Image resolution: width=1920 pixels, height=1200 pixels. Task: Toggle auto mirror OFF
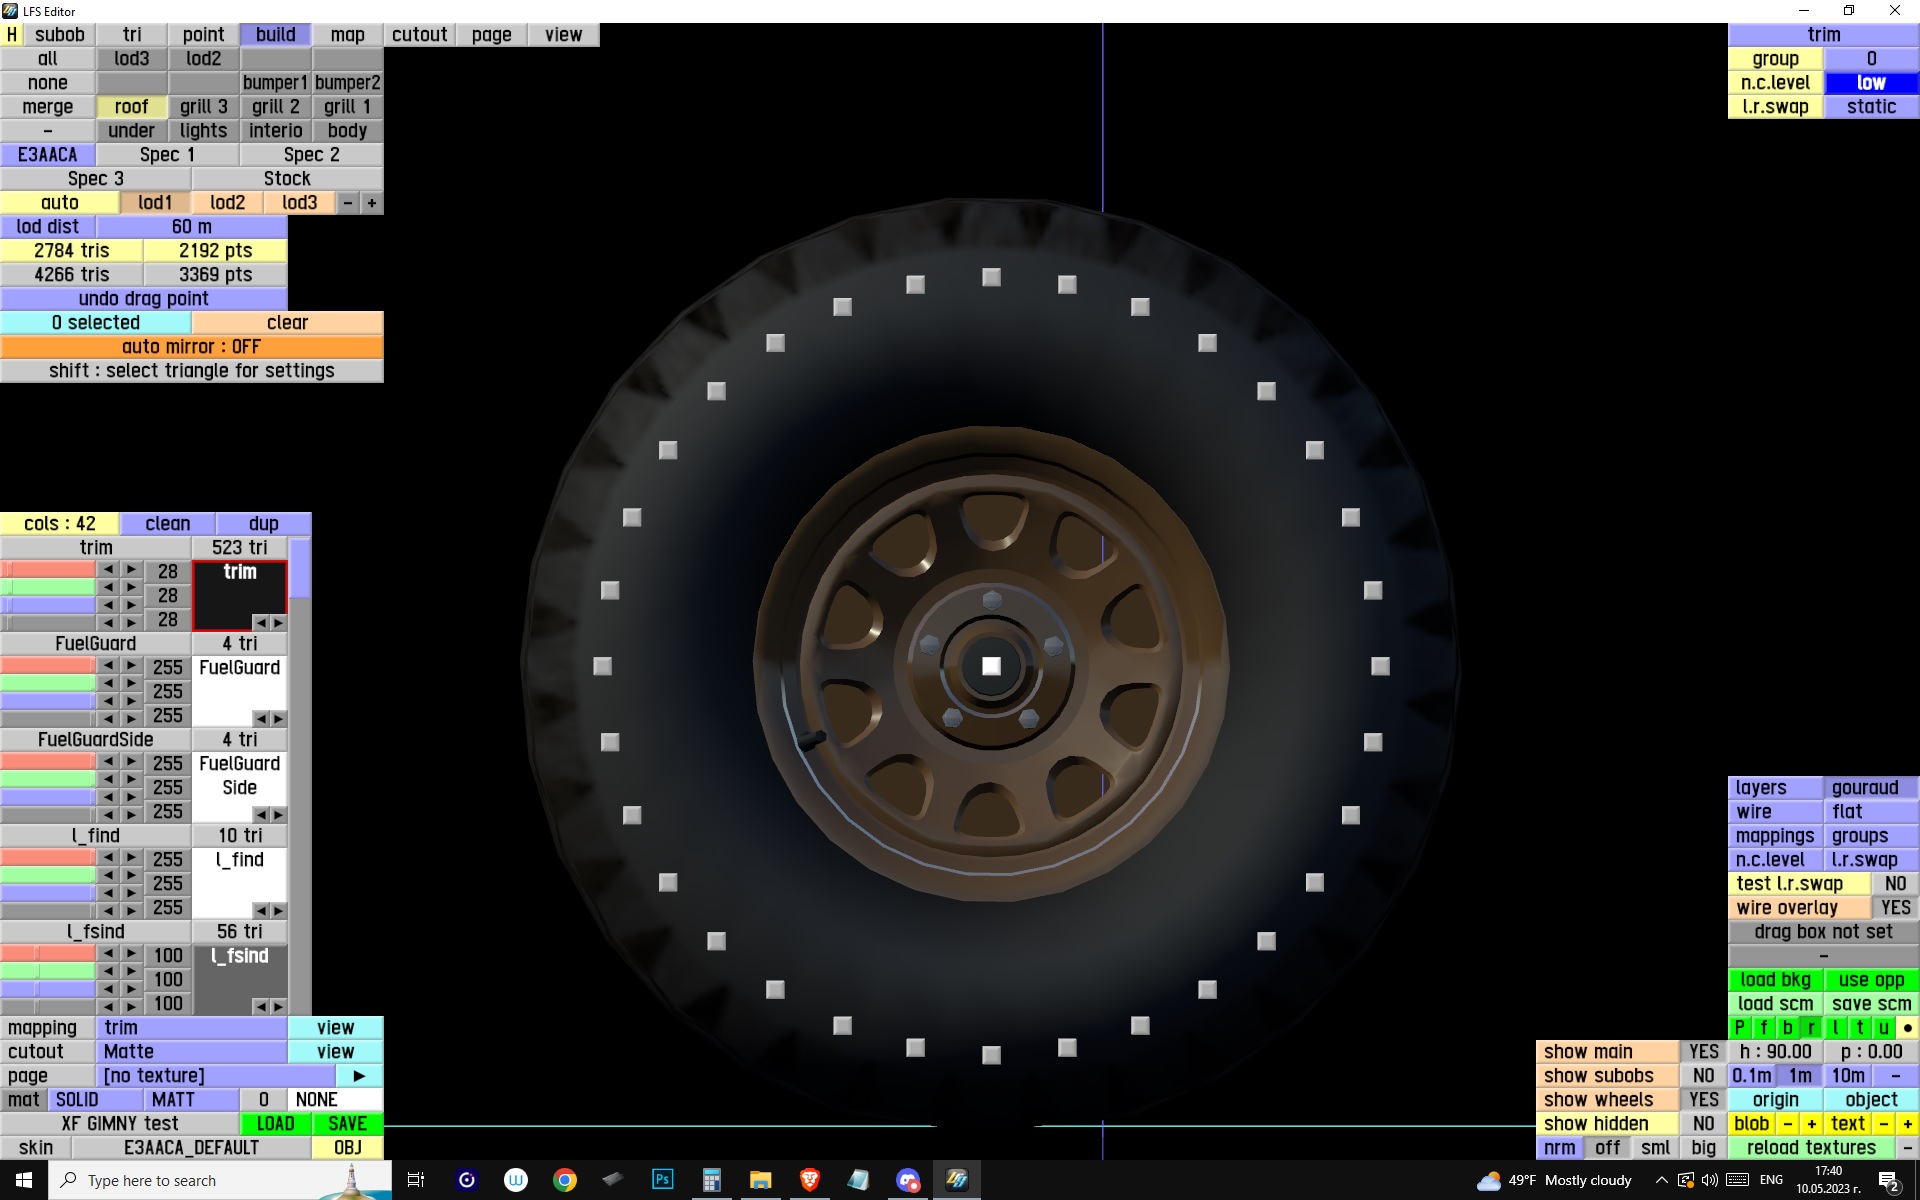pyautogui.click(x=191, y=347)
